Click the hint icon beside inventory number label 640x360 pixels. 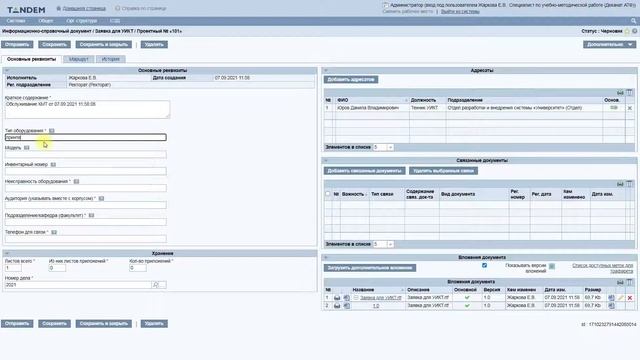(53, 164)
